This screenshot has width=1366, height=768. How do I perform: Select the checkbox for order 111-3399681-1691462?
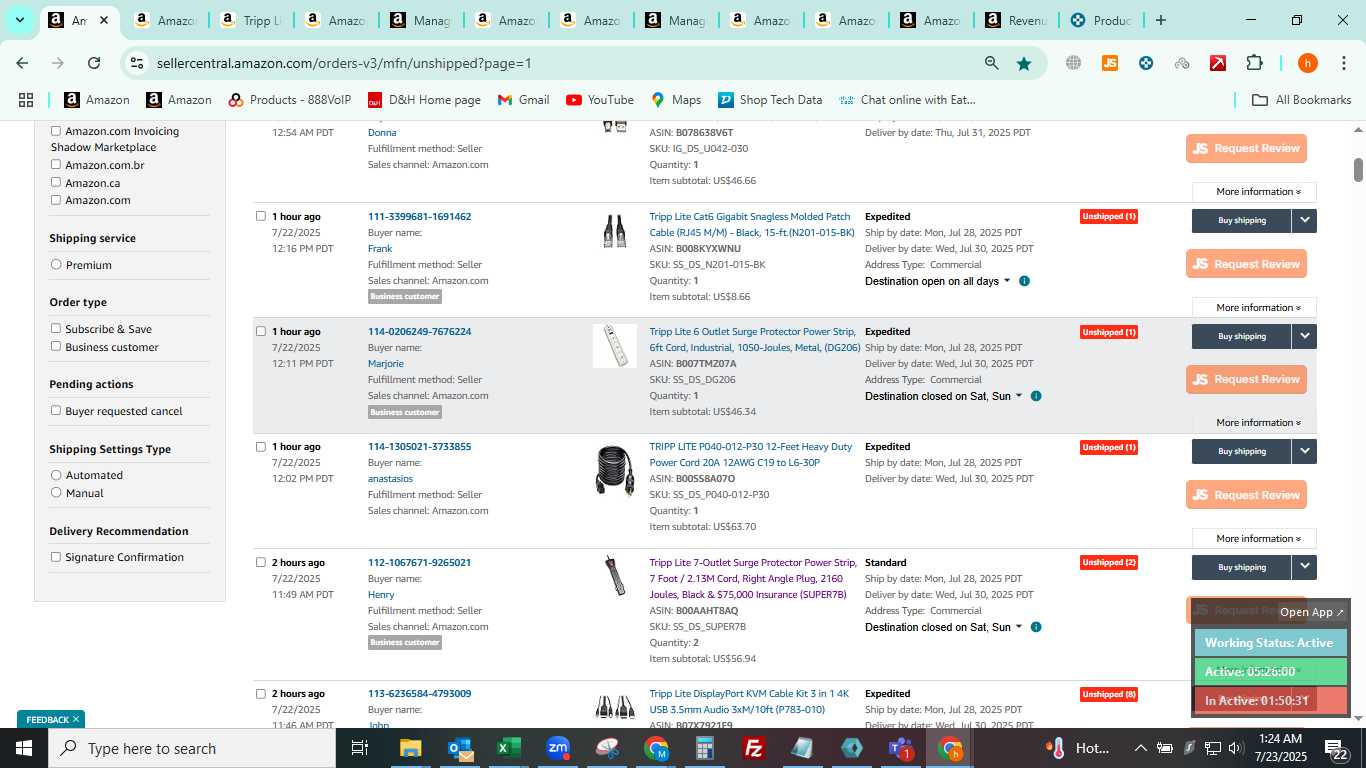click(261, 216)
